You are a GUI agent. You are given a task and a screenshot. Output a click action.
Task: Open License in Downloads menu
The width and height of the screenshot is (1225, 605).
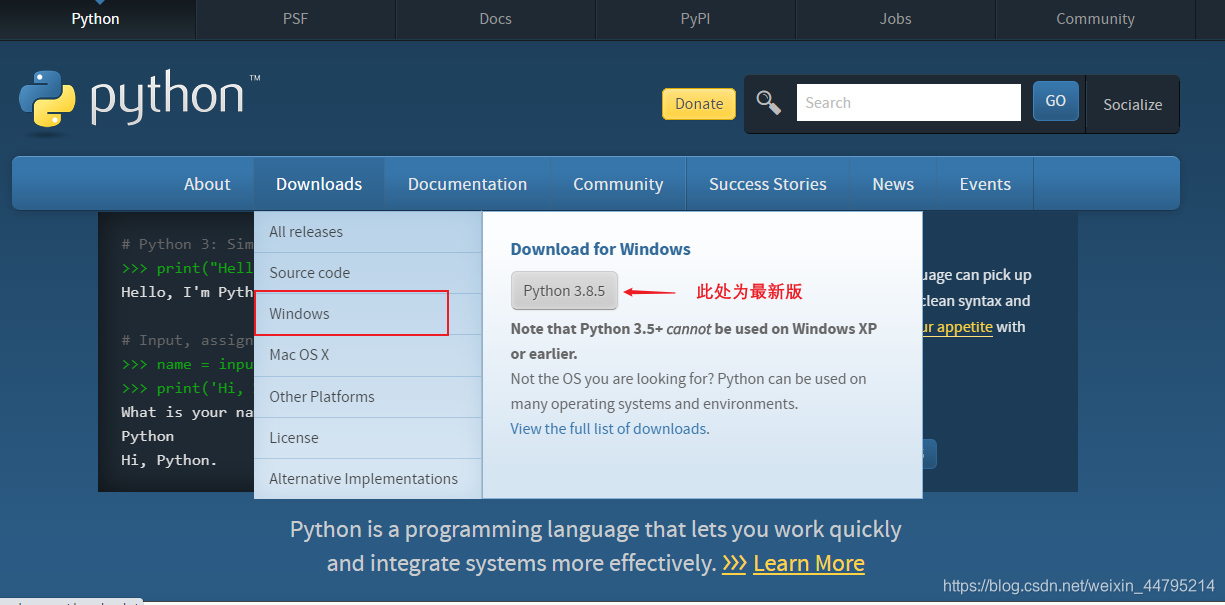pyautogui.click(x=368, y=438)
